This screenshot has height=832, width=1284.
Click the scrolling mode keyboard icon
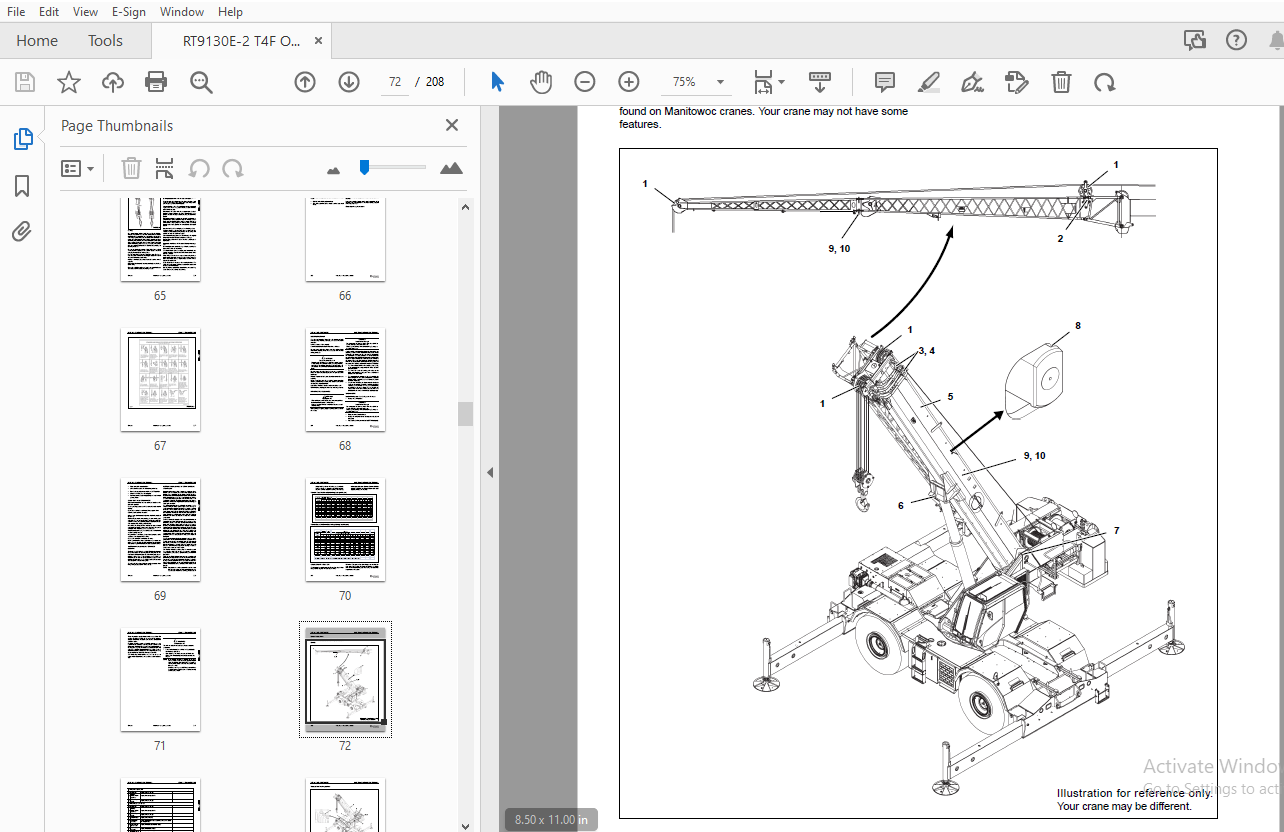820,82
